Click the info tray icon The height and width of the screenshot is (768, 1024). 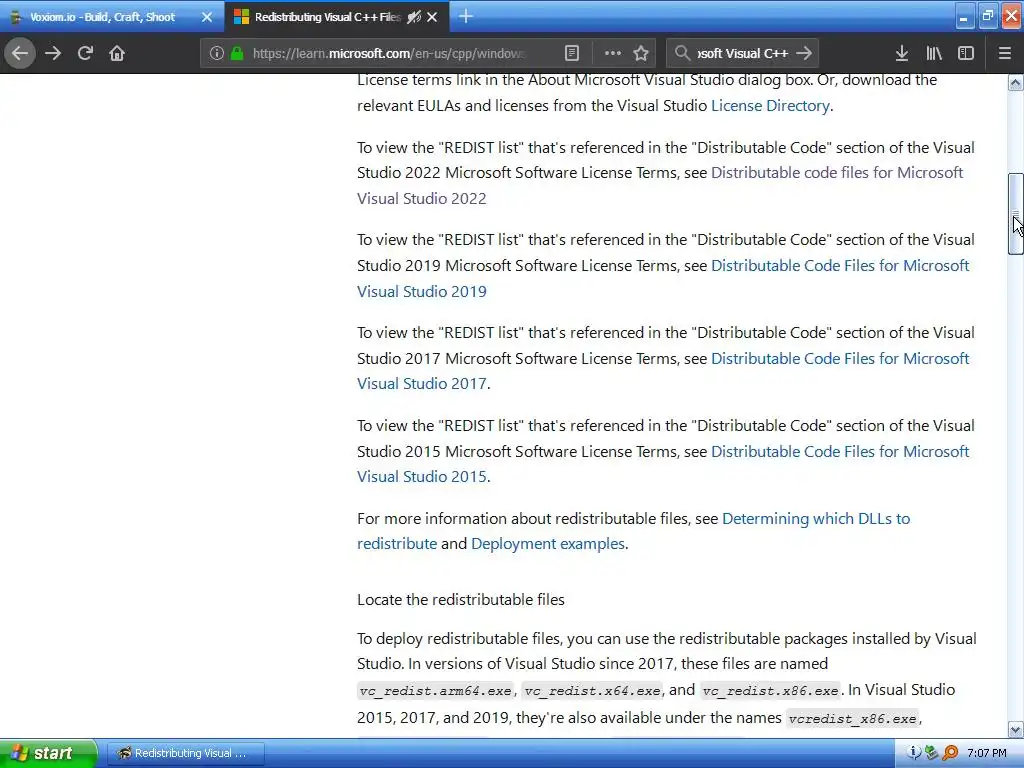(914, 753)
